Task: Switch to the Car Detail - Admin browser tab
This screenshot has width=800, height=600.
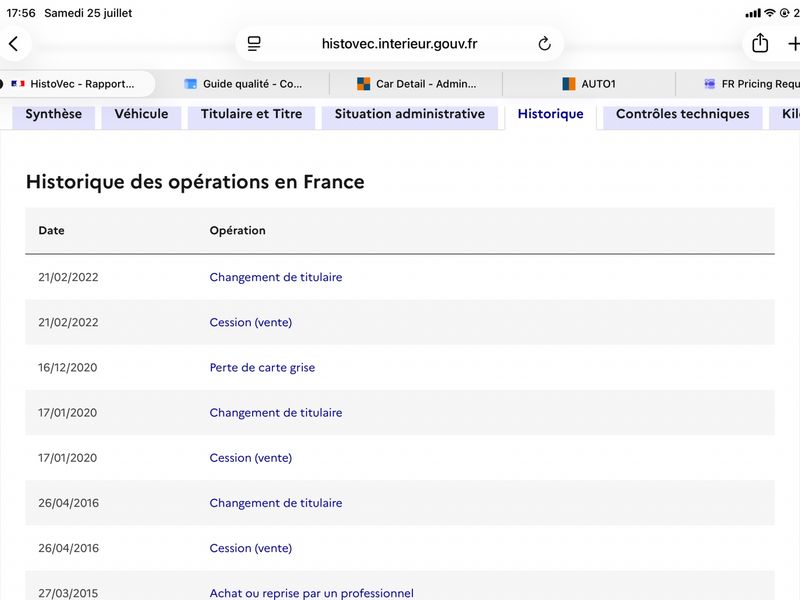Action: click(x=416, y=84)
